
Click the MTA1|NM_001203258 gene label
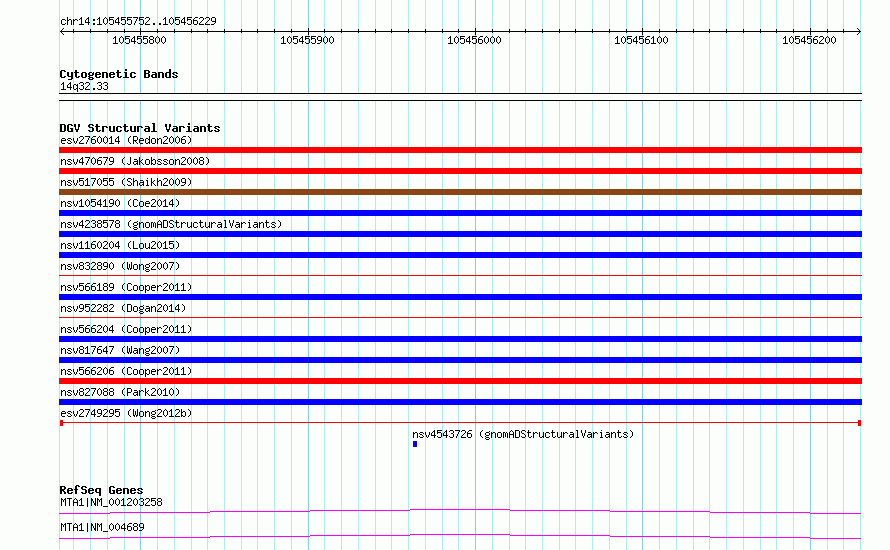[111, 502]
